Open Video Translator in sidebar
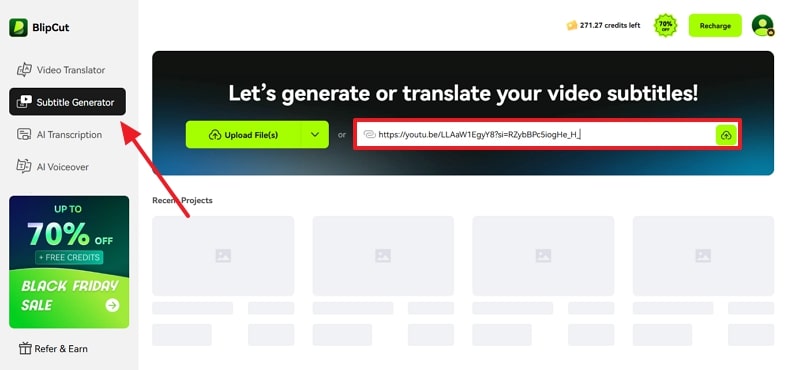The width and height of the screenshot is (788, 370). pos(67,70)
